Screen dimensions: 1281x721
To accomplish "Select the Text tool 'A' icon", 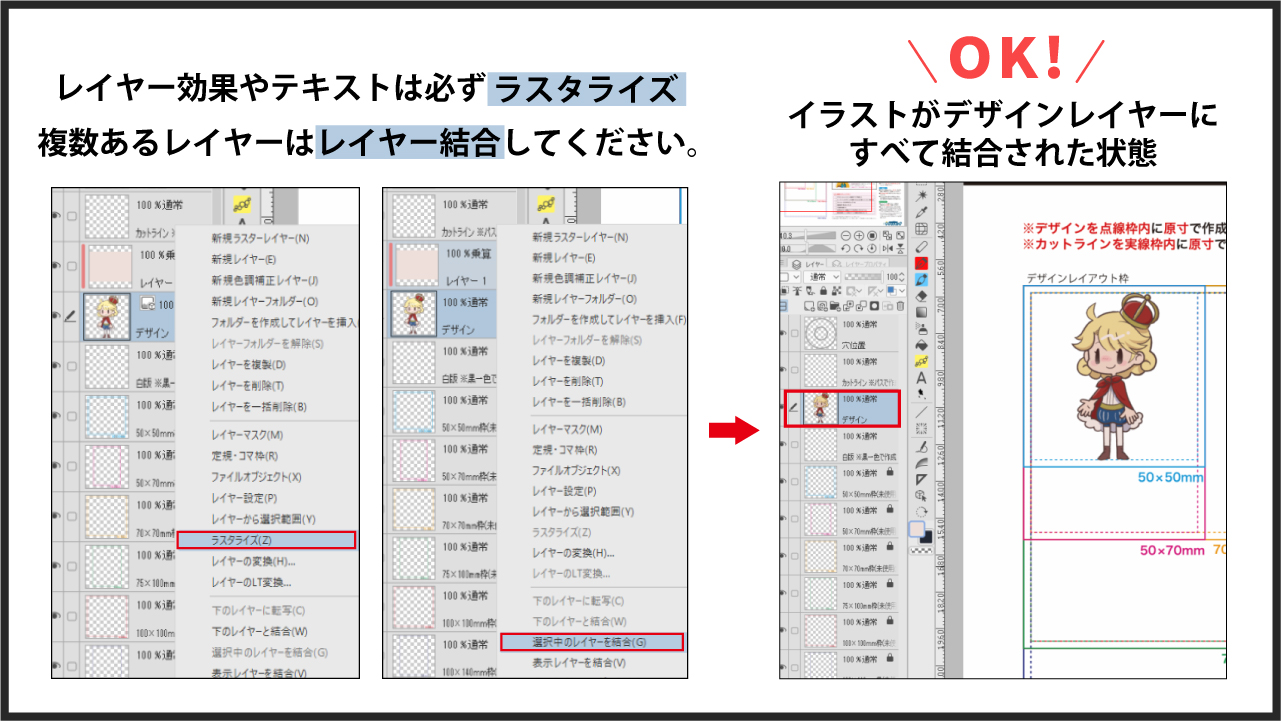I will 921,378.
